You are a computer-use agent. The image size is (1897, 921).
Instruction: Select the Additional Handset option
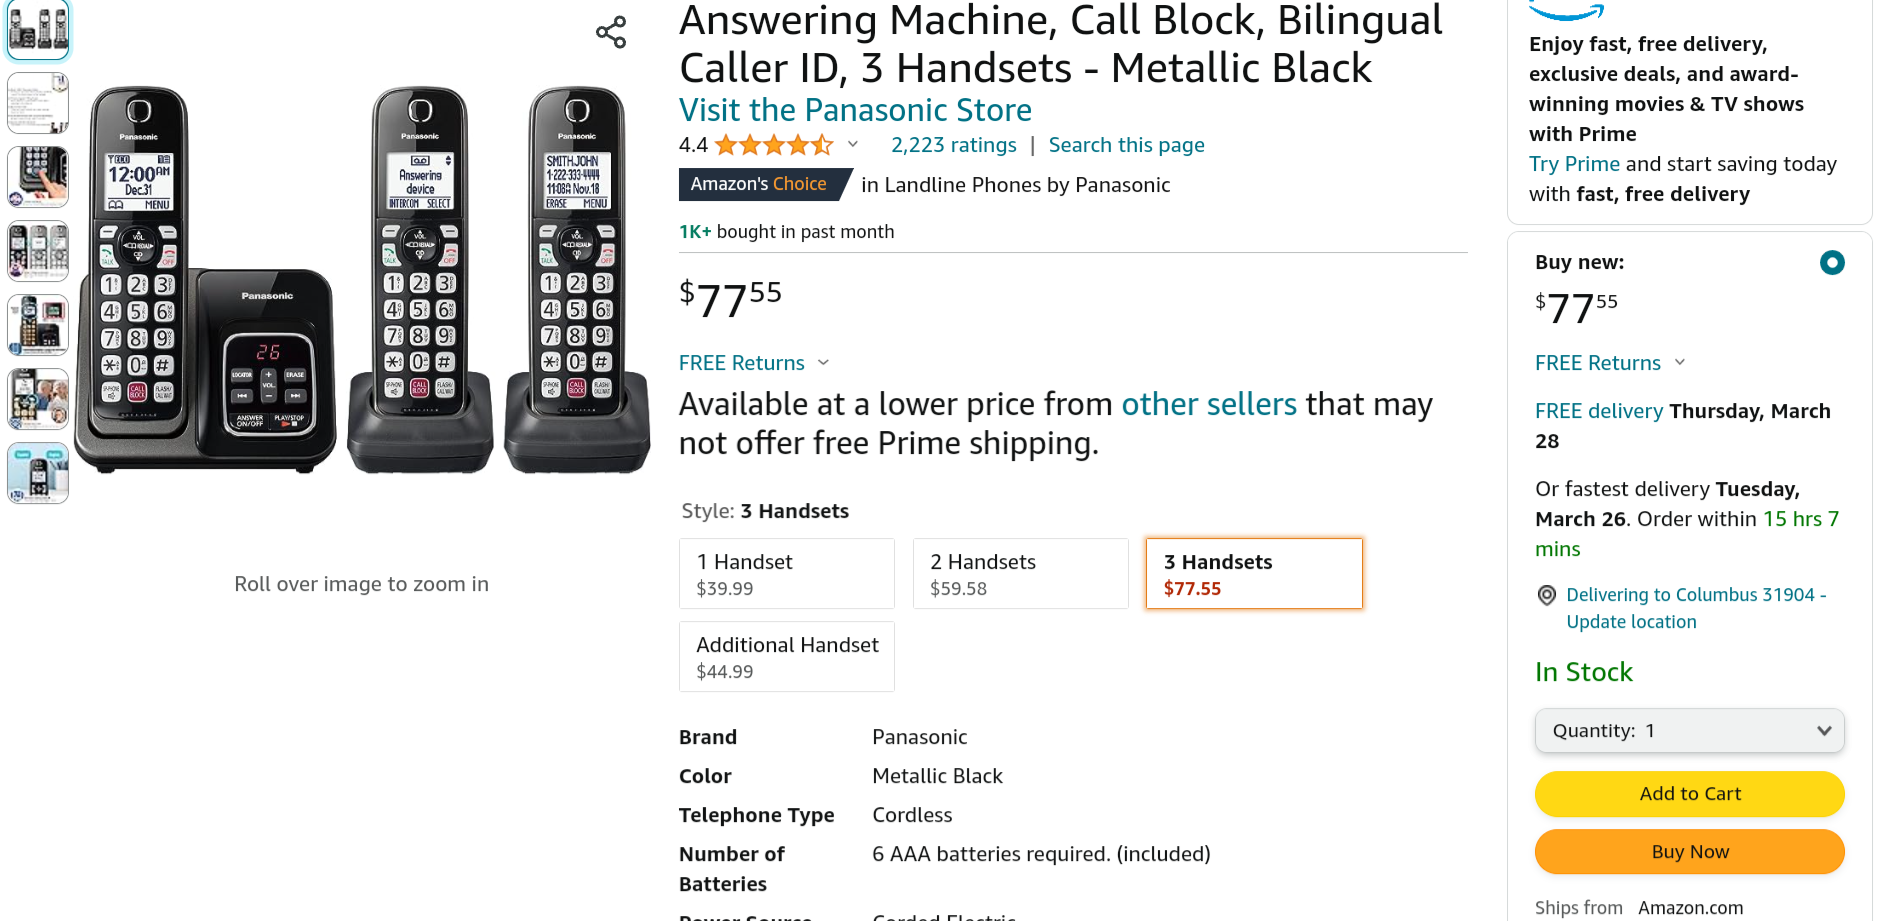tap(786, 656)
